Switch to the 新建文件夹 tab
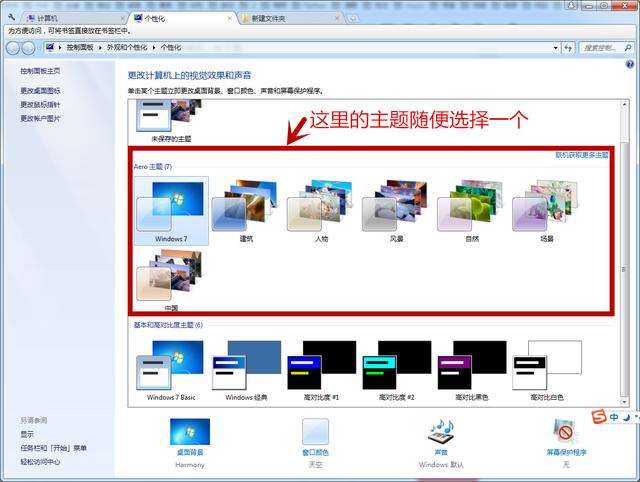Image resolution: width=640 pixels, height=482 pixels. (290, 18)
